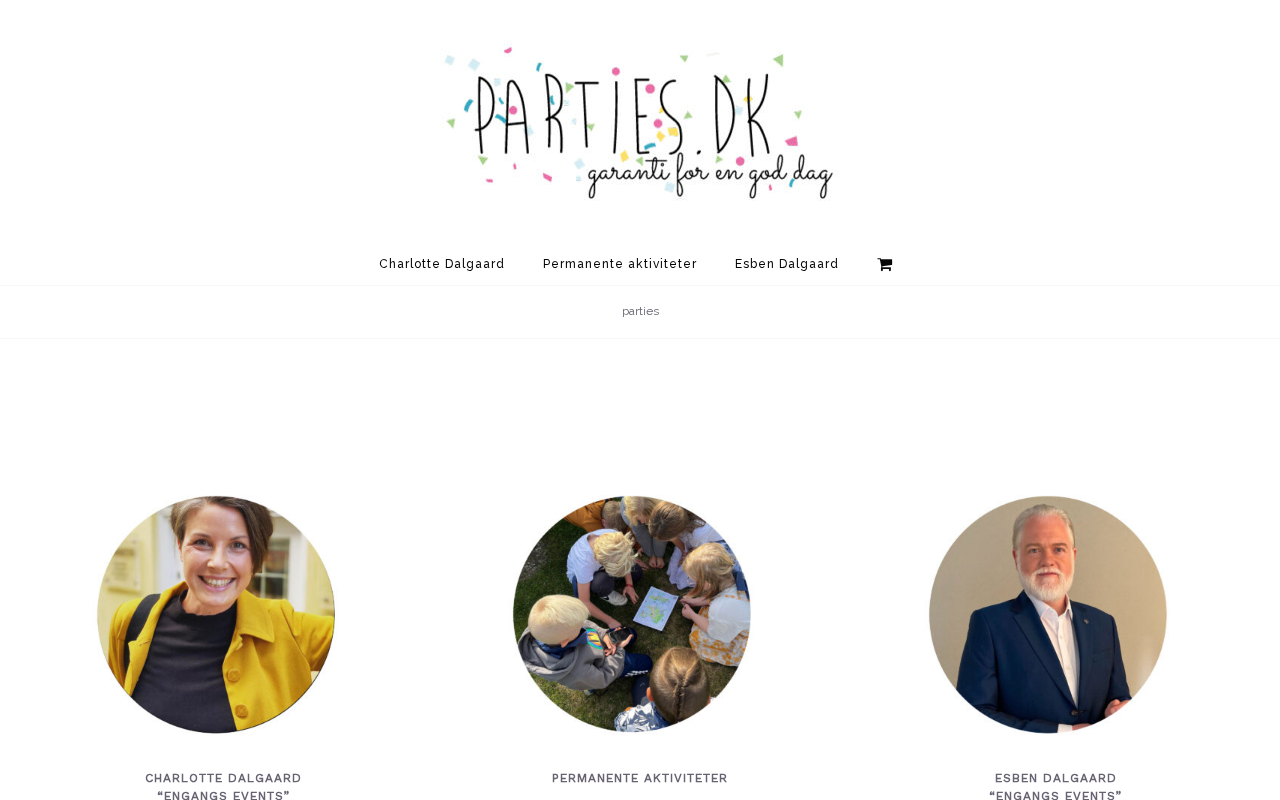
Task: Open the shopping cart icon
Action: pyautogui.click(x=884, y=264)
